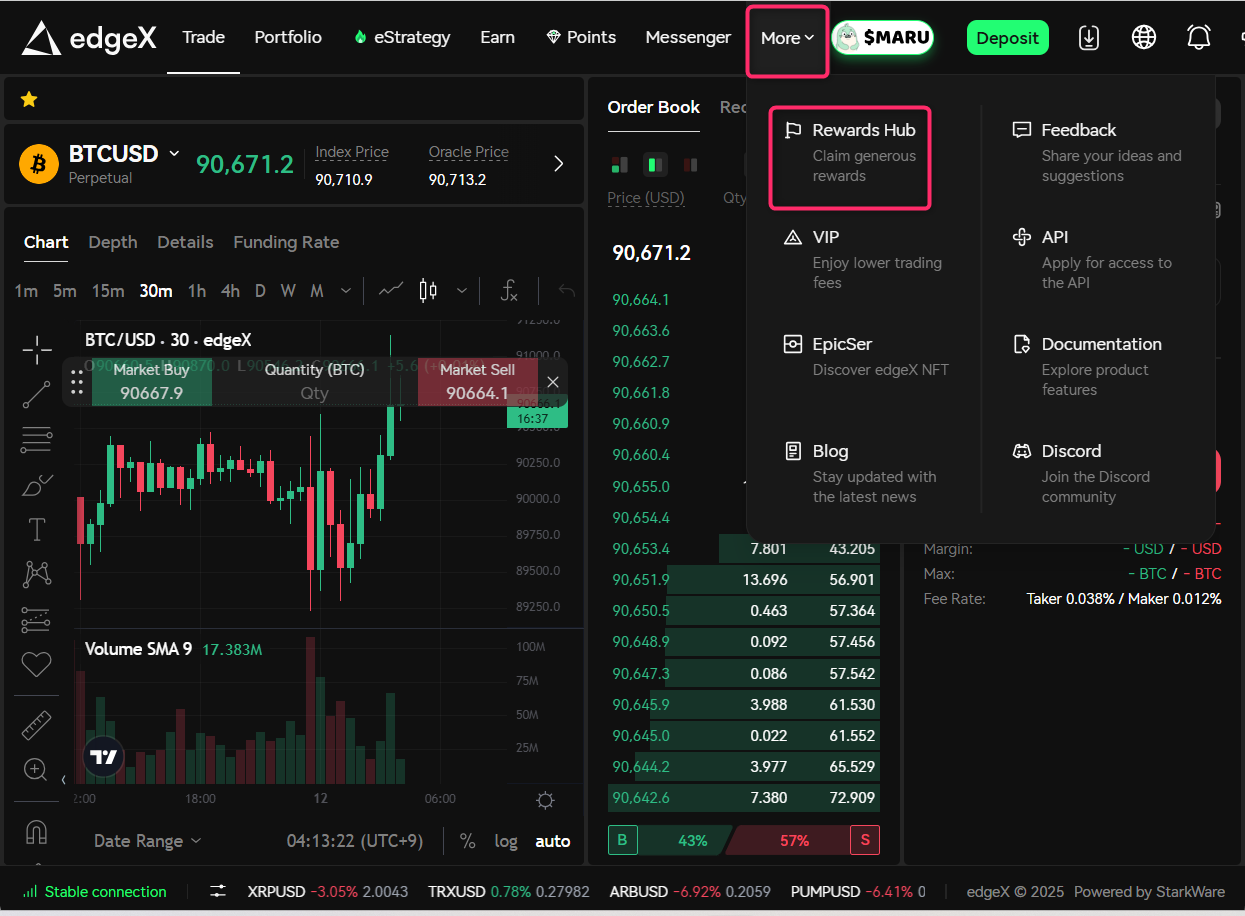Click the Market Buy button

[x=151, y=382]
